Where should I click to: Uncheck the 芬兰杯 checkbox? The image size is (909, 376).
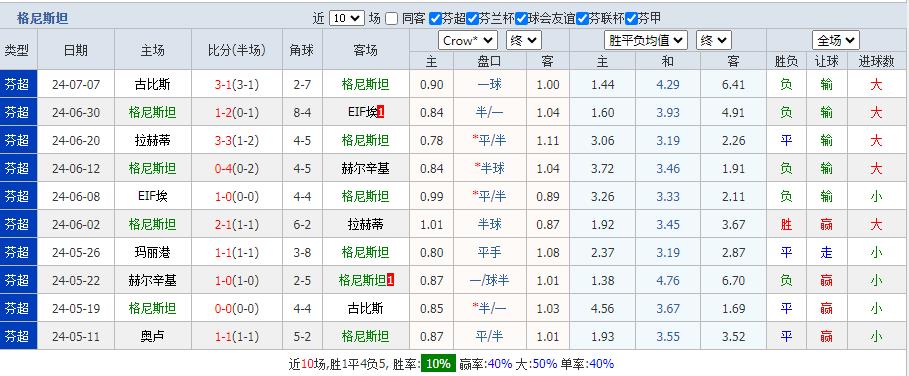point(472,19)
